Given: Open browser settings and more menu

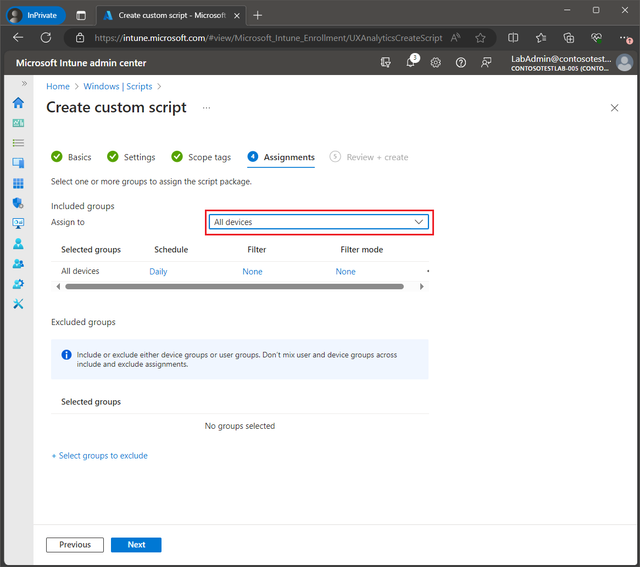Looking at the screenshot, I should click(625, 38).
